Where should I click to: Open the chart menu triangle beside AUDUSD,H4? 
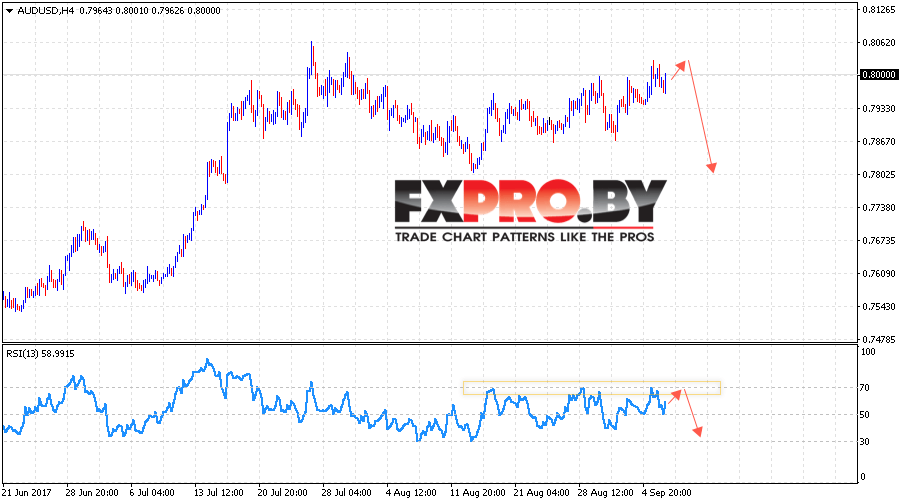pos(9,11)
